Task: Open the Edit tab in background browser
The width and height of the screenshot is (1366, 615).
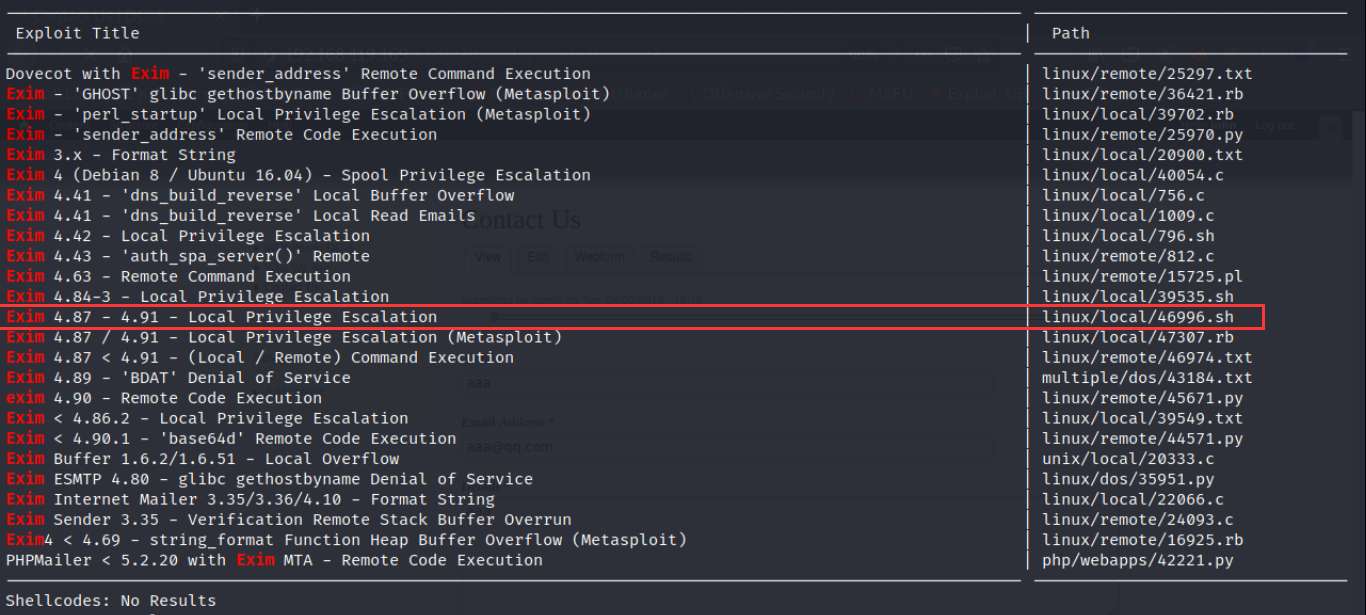Action: point(538,257)
